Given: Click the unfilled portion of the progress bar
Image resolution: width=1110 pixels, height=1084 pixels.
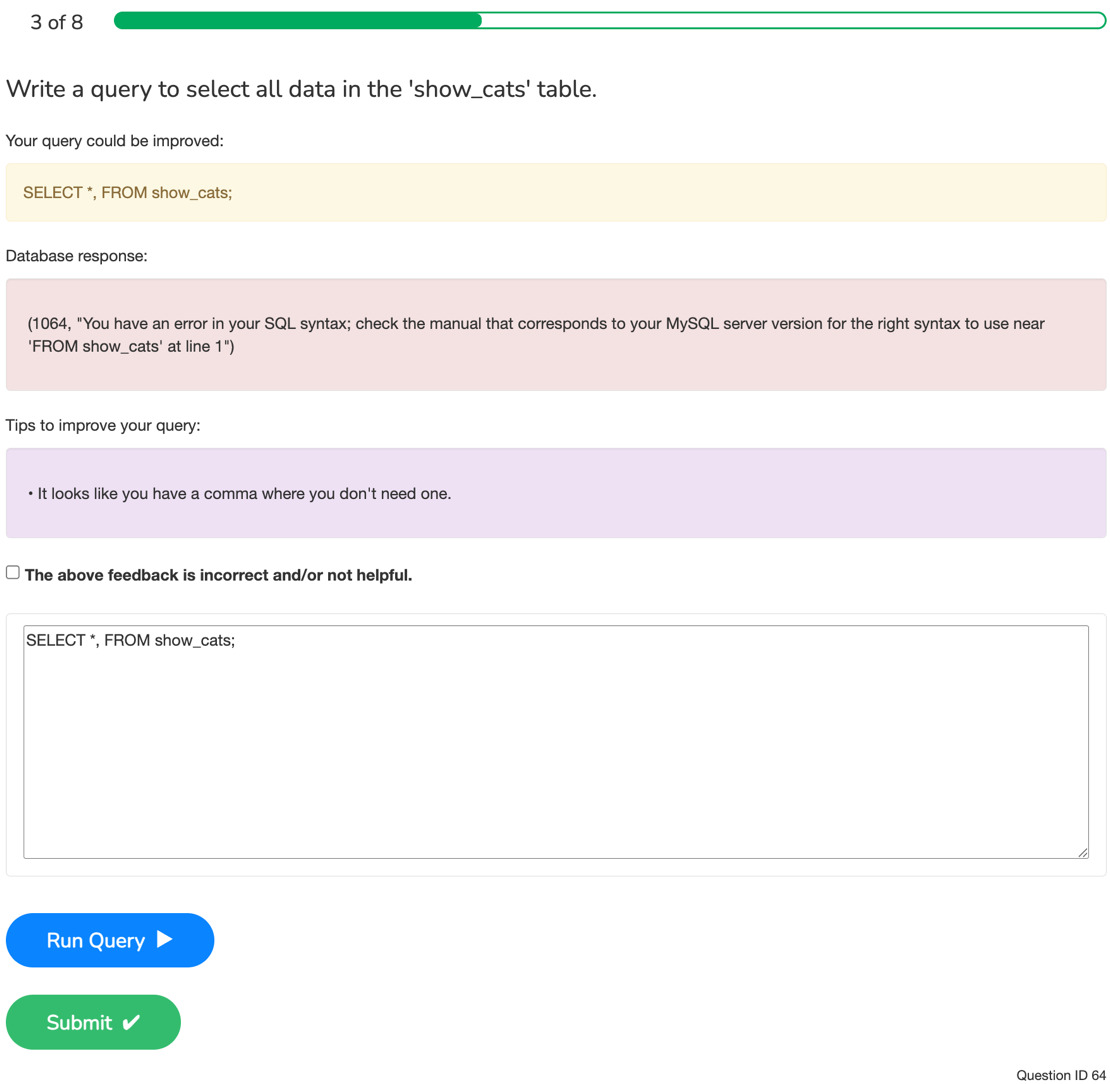Looking at the screenshot, I should 793,21.
